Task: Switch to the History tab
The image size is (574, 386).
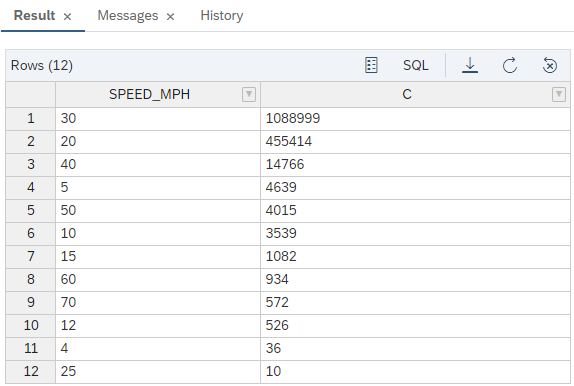Action: 222,15
